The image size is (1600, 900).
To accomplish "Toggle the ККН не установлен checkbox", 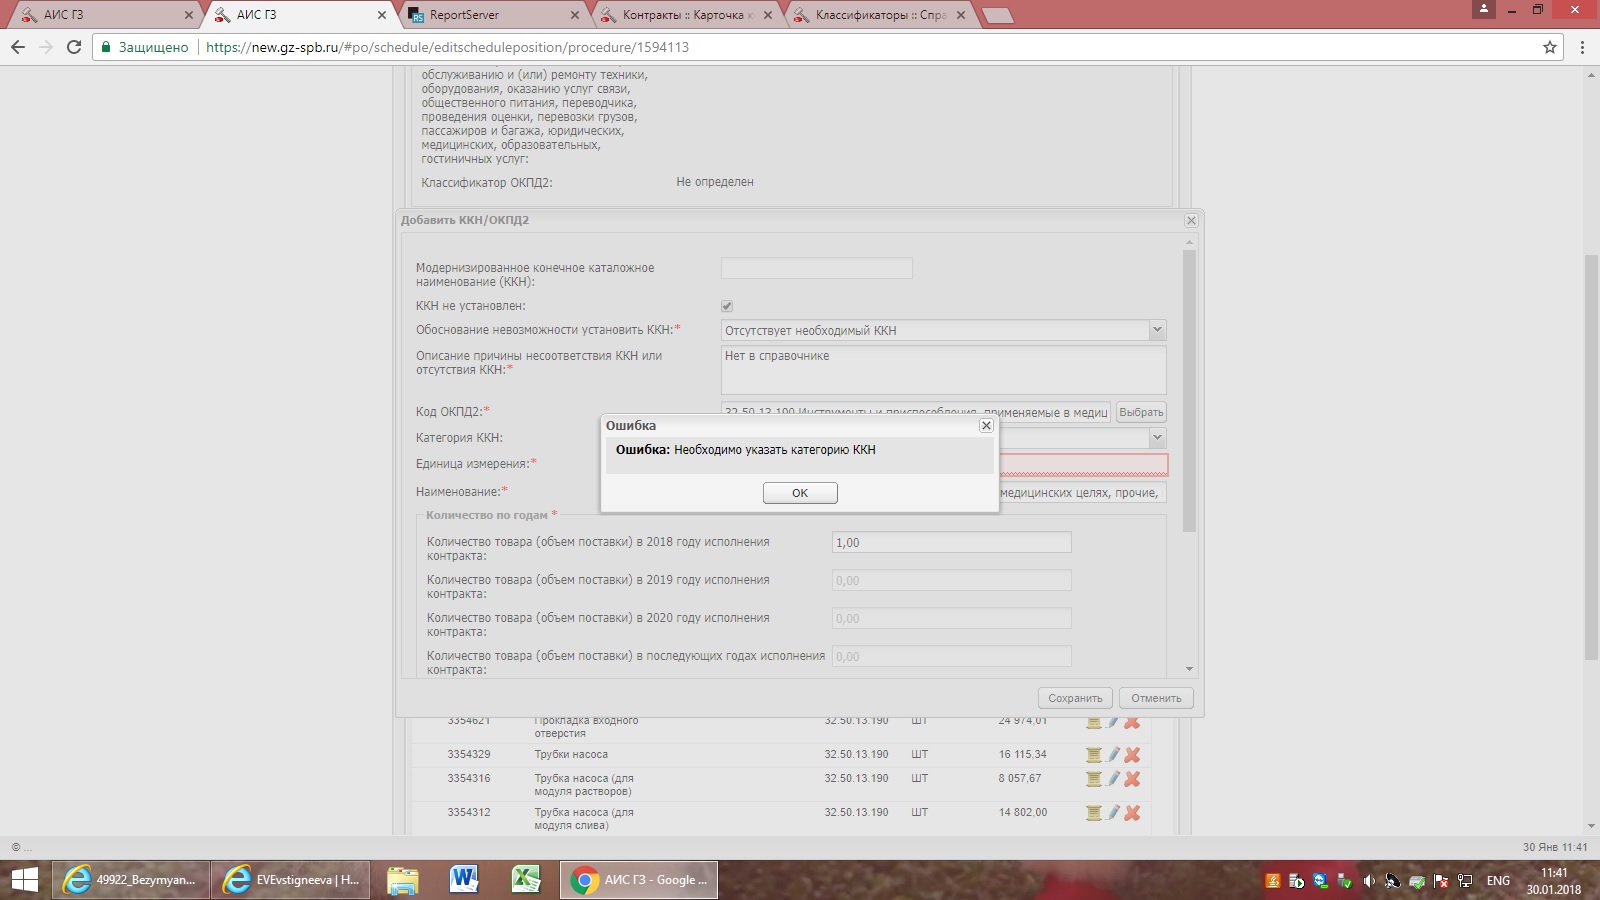I will [x=727, y=306].
